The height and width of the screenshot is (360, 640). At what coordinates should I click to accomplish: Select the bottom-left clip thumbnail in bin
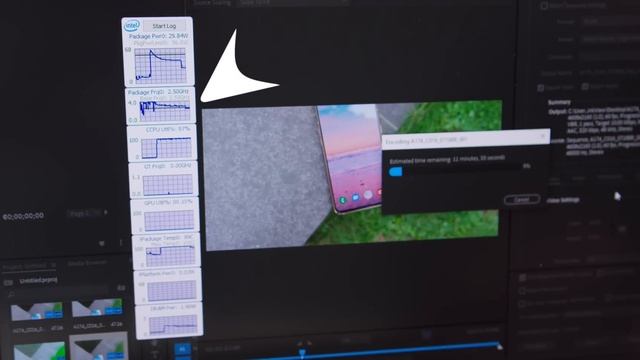tap(39, 351)
